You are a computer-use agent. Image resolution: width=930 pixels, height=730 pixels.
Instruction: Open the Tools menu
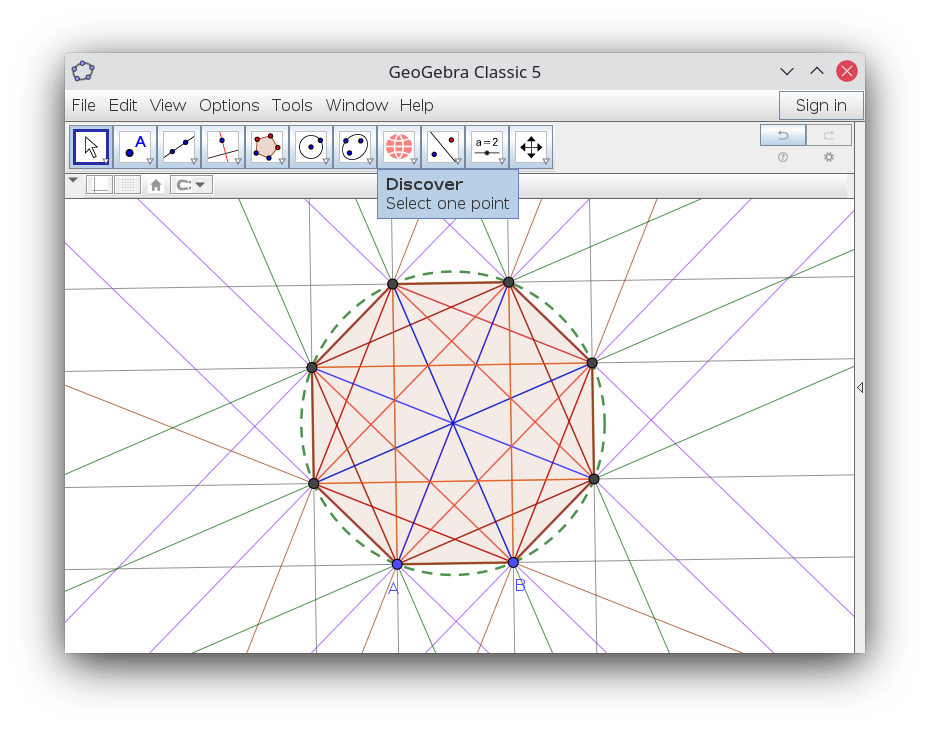292,106
